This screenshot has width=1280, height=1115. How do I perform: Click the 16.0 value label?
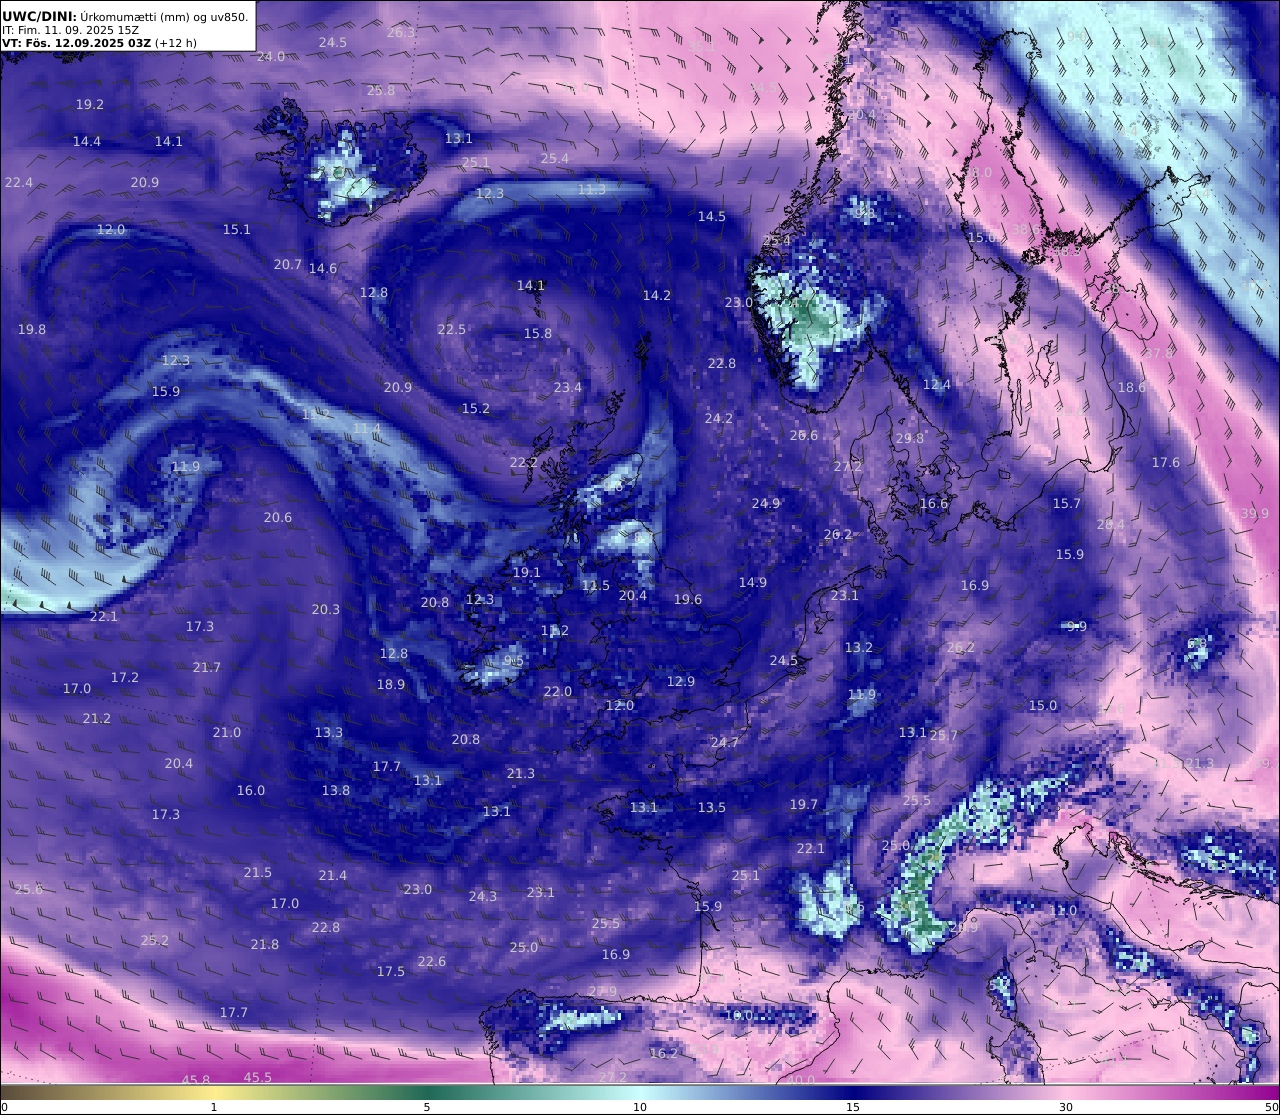(x=251, y=791)
